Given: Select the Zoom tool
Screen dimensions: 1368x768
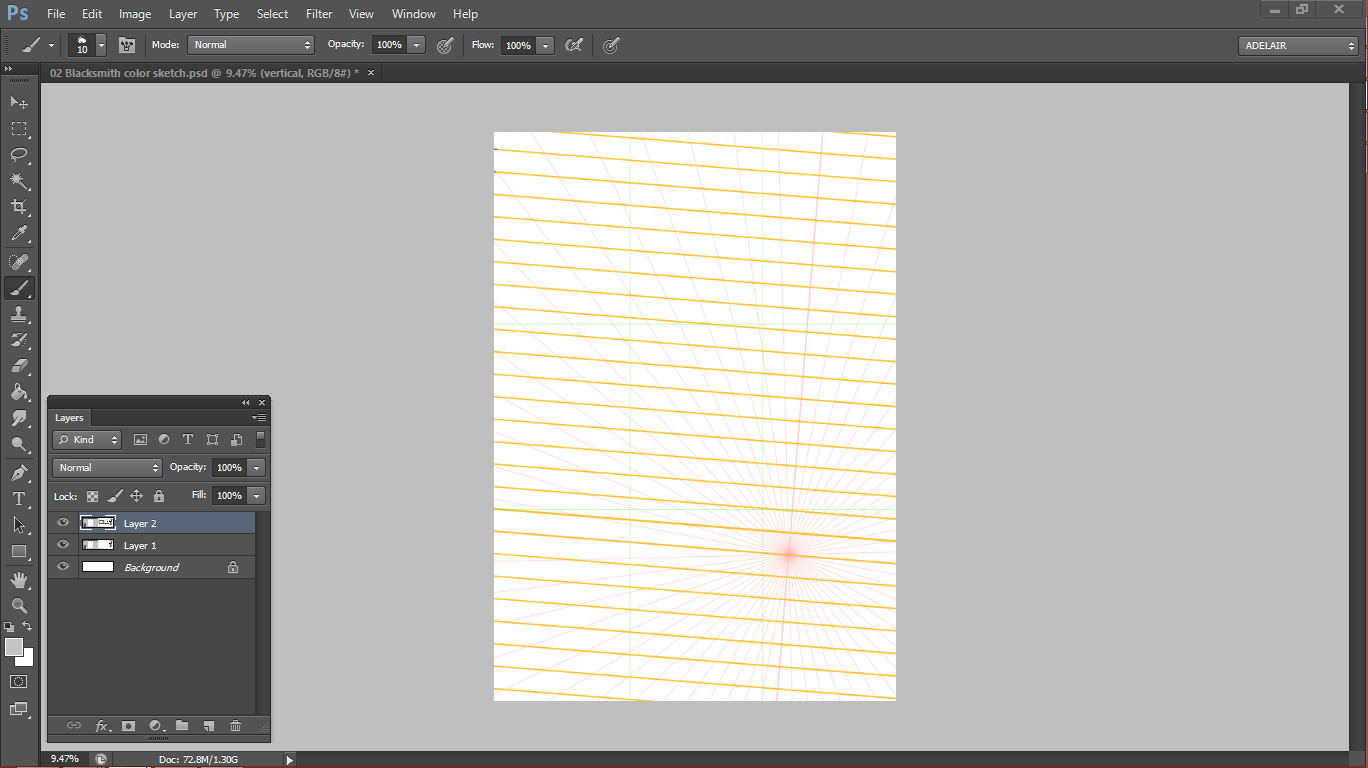Looking at the screenshot, I should [19, 606].
